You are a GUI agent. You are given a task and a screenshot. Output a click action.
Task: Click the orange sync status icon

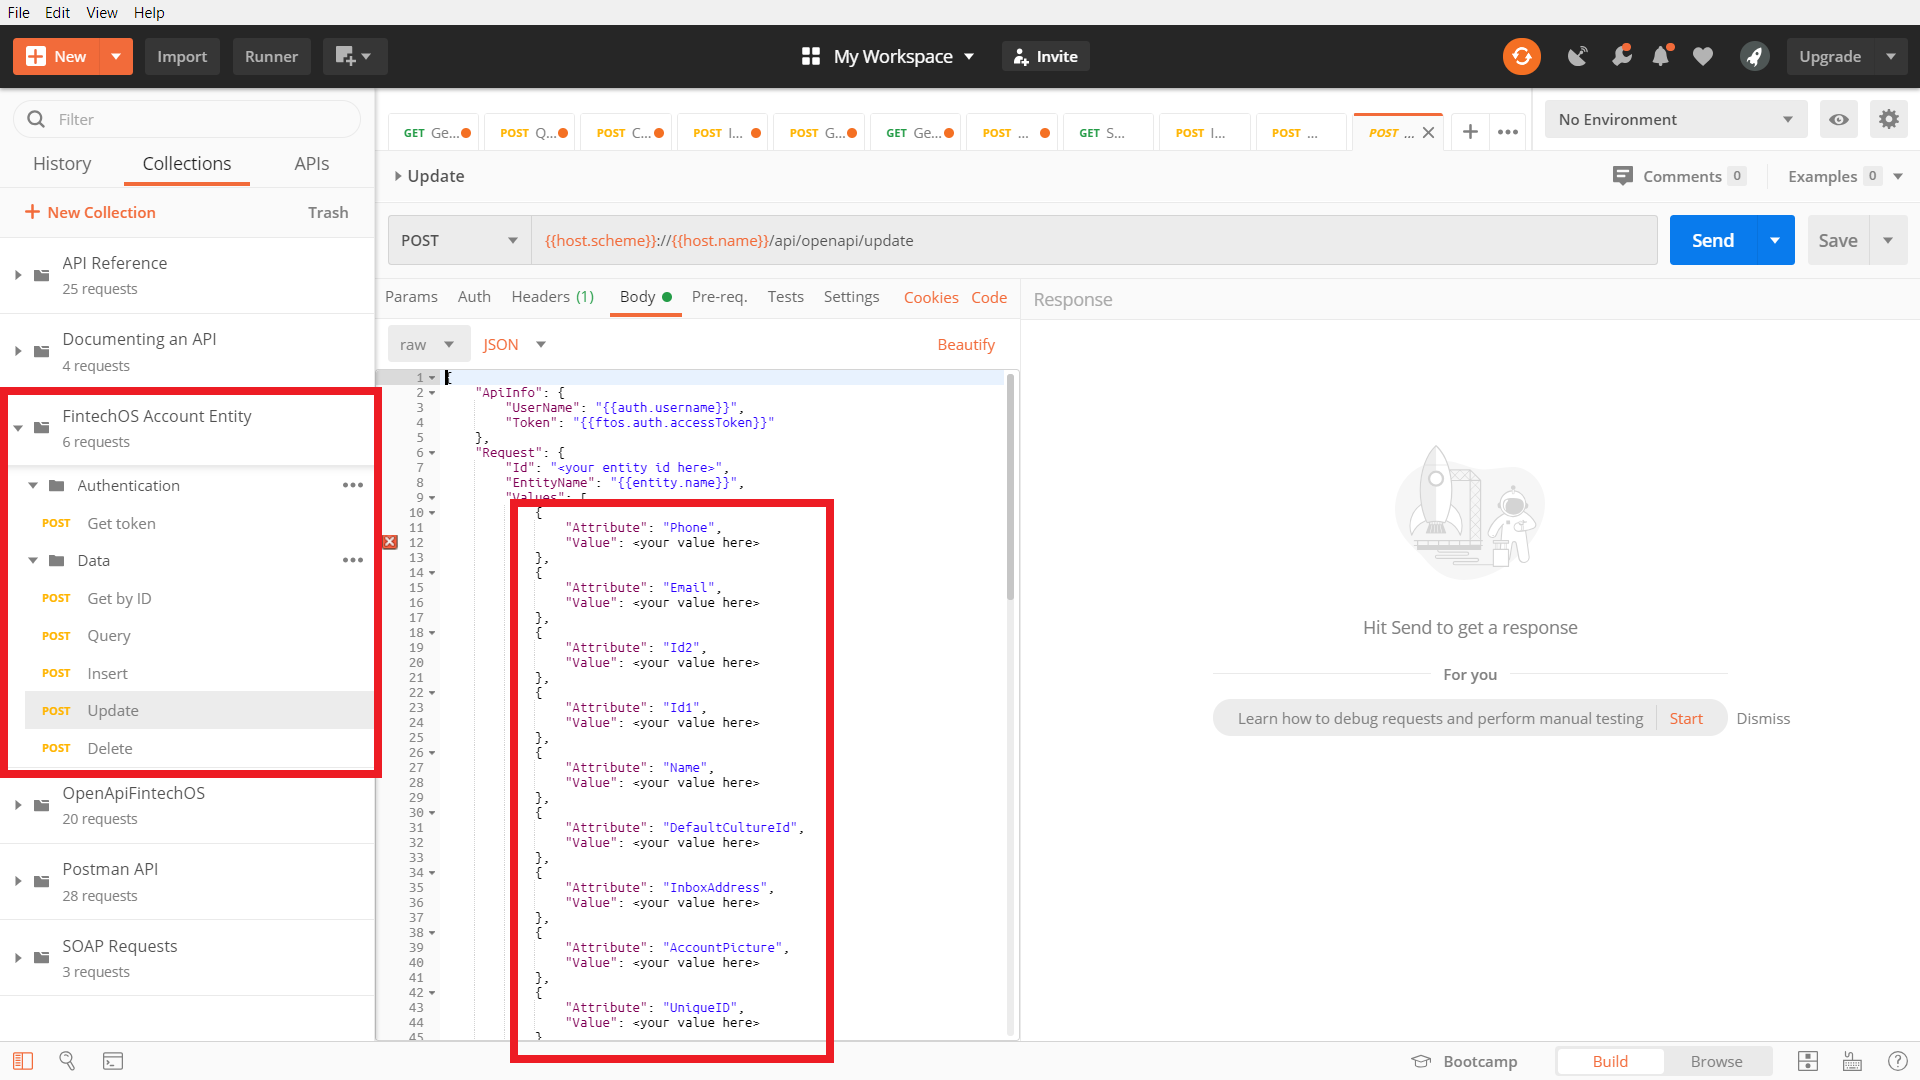(x=1521, y=56)
